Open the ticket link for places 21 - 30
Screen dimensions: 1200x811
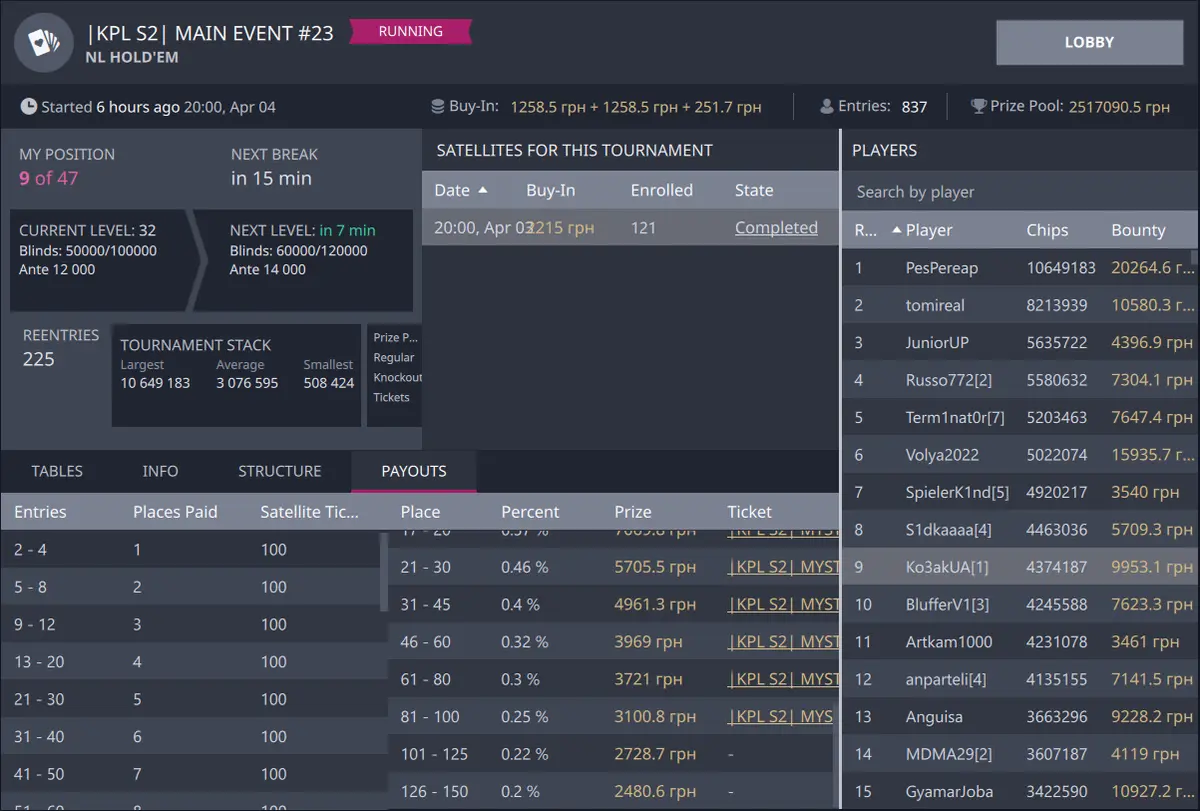point(783,567)
